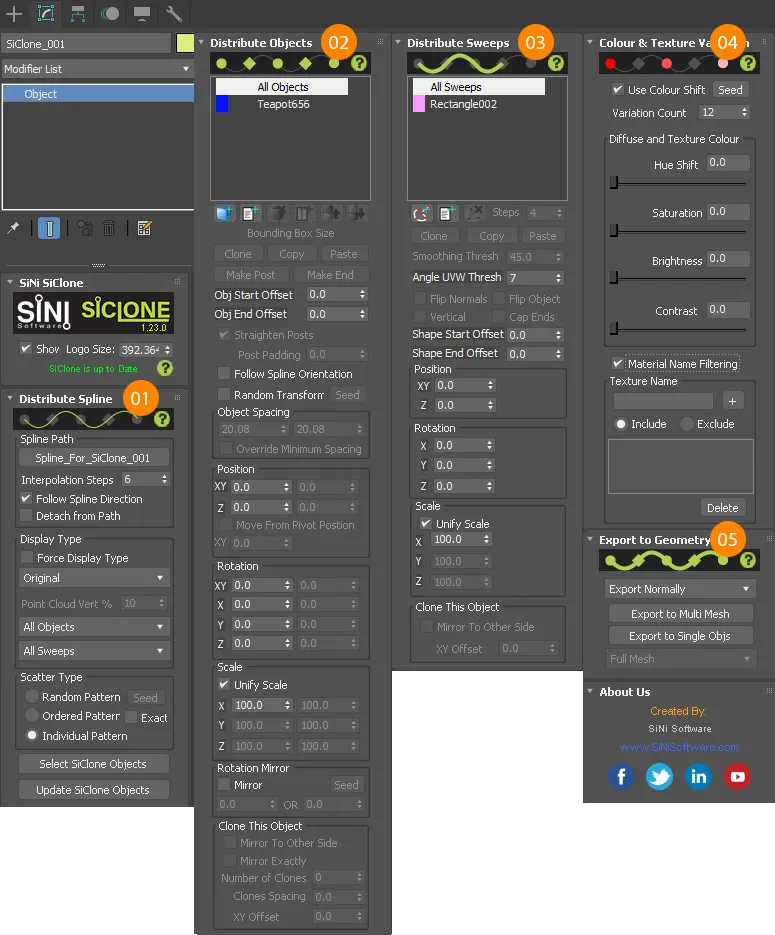Enable Force Display Type

(27, 558)
